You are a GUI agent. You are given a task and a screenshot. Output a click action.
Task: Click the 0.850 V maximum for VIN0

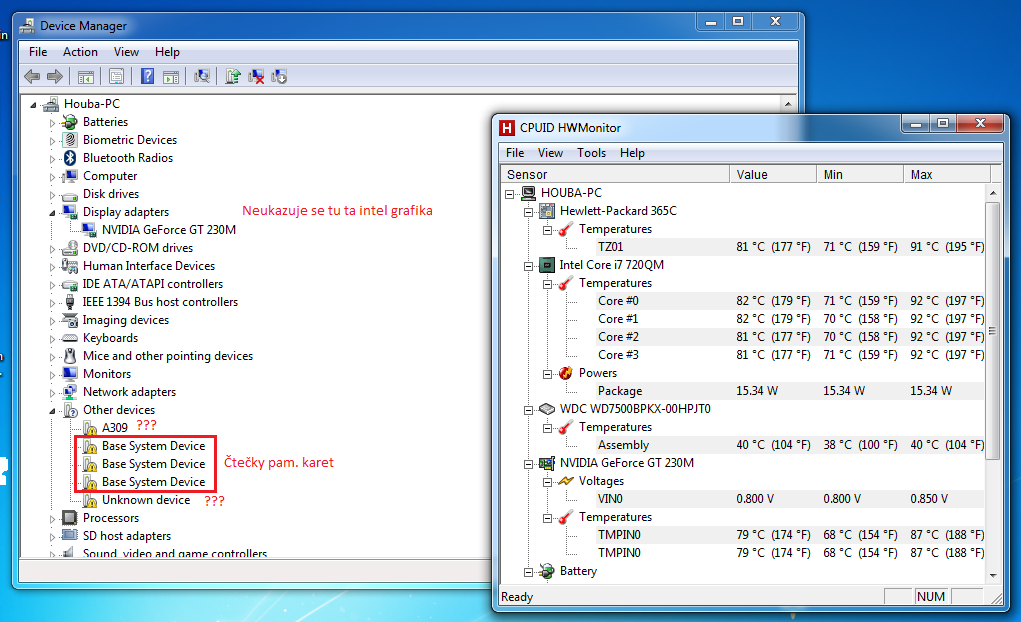pos(929,499)
